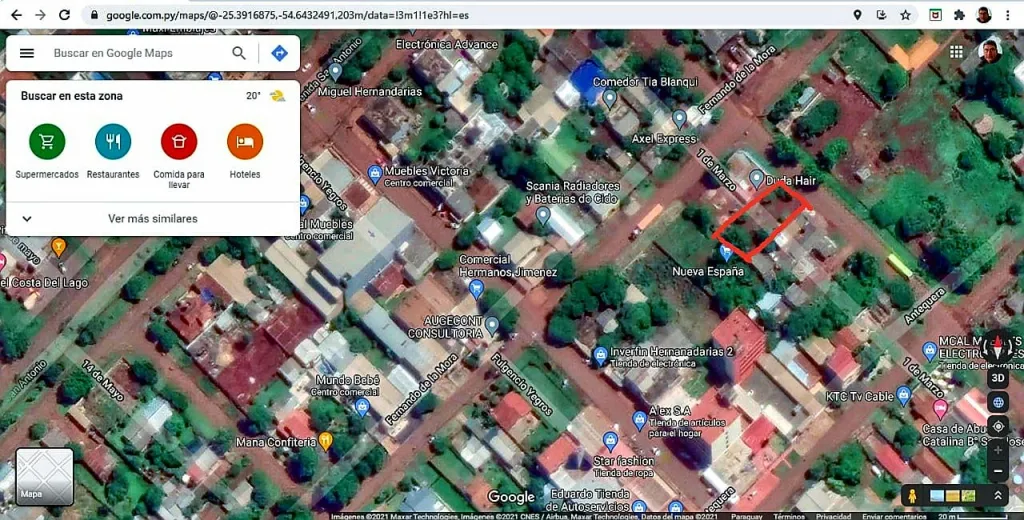This screenshot has height=520, width=1024.
Task: Bookmark this page with the star
Action: point(906,15)
